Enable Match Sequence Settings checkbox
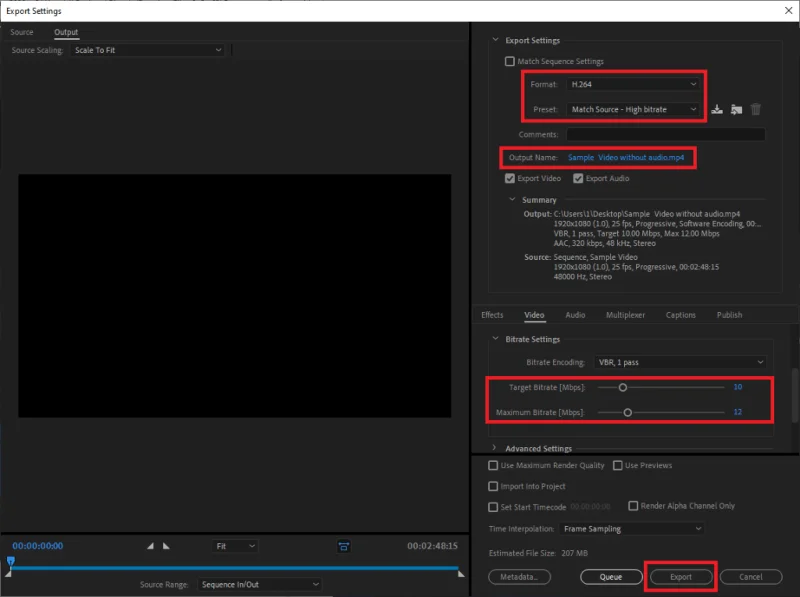The image size is (800, 597). pos(509,61)
